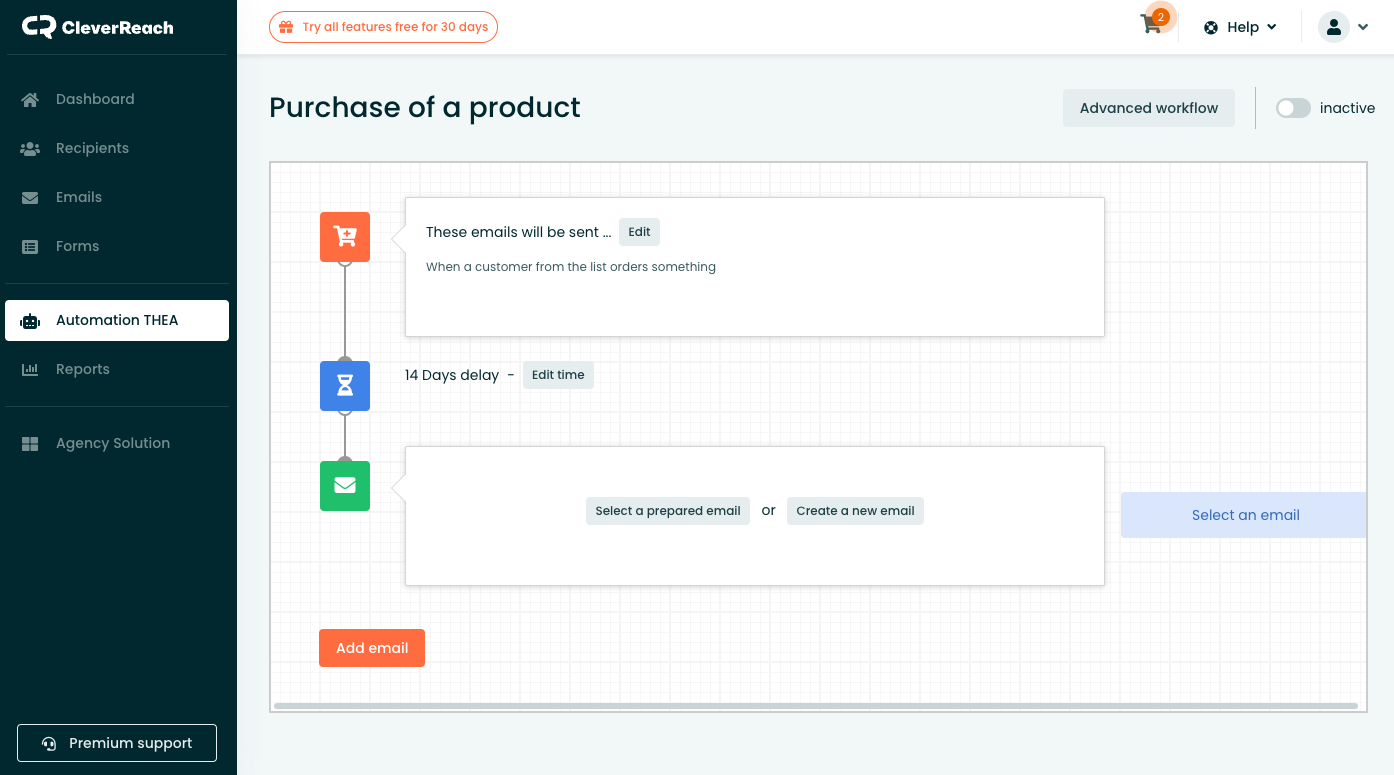Screen dimensions: 1394x775
Task: Expand the account dropdown chevron
Action: coord(1363,27)
